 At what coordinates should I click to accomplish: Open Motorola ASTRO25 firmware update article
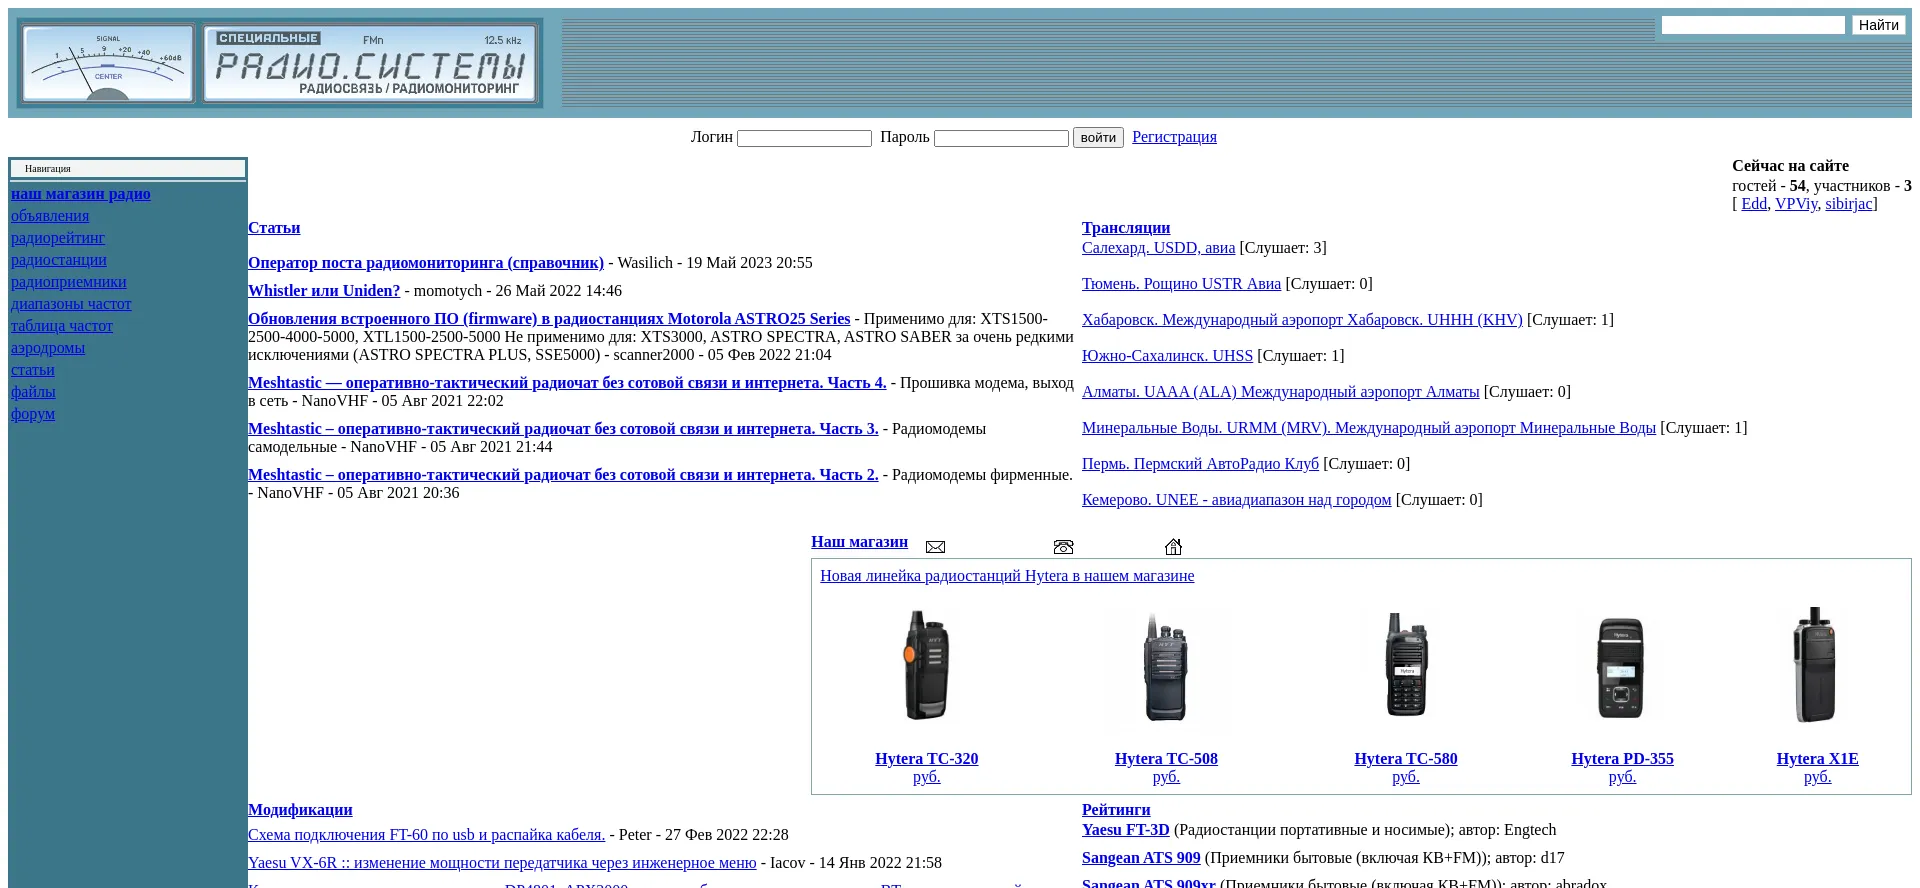[549, 319]
